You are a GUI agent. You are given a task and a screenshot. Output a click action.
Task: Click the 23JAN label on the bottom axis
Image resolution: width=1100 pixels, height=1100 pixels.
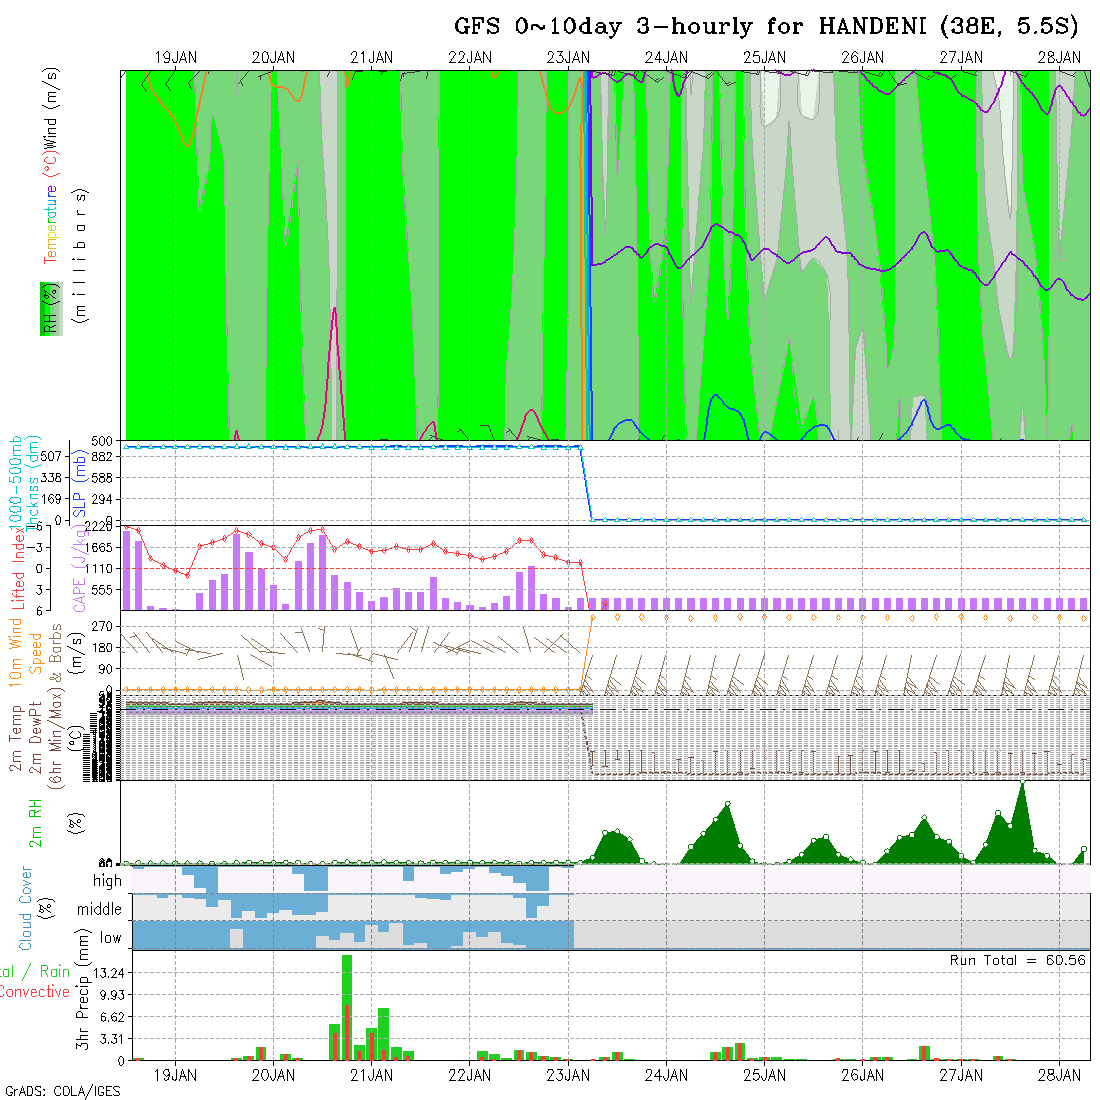tap(568, 1075)
